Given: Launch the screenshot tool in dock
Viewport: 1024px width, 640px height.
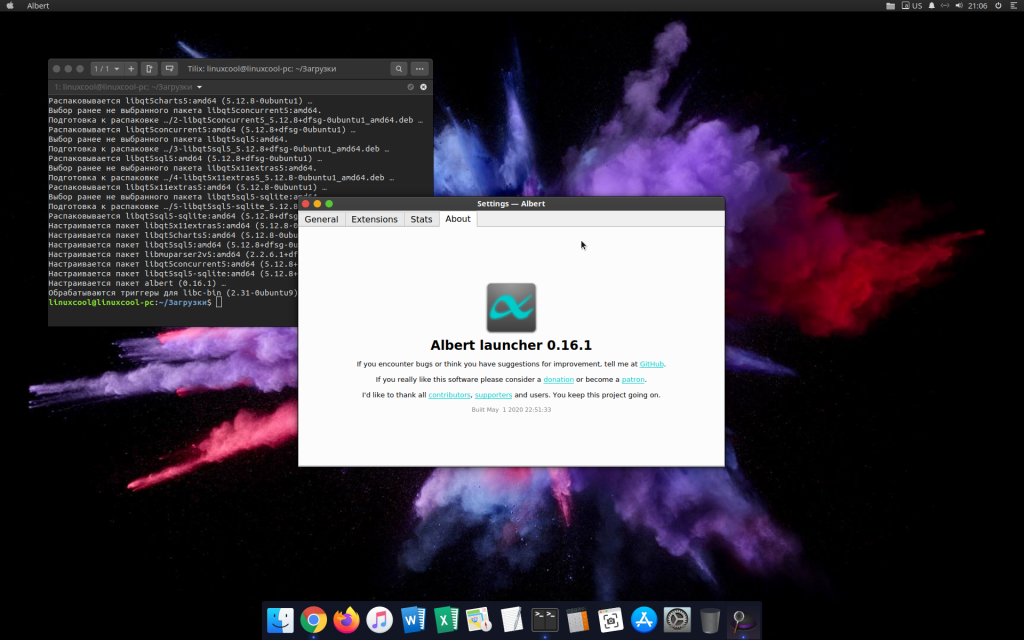Looking at the screenshot, I should [610, 620].
